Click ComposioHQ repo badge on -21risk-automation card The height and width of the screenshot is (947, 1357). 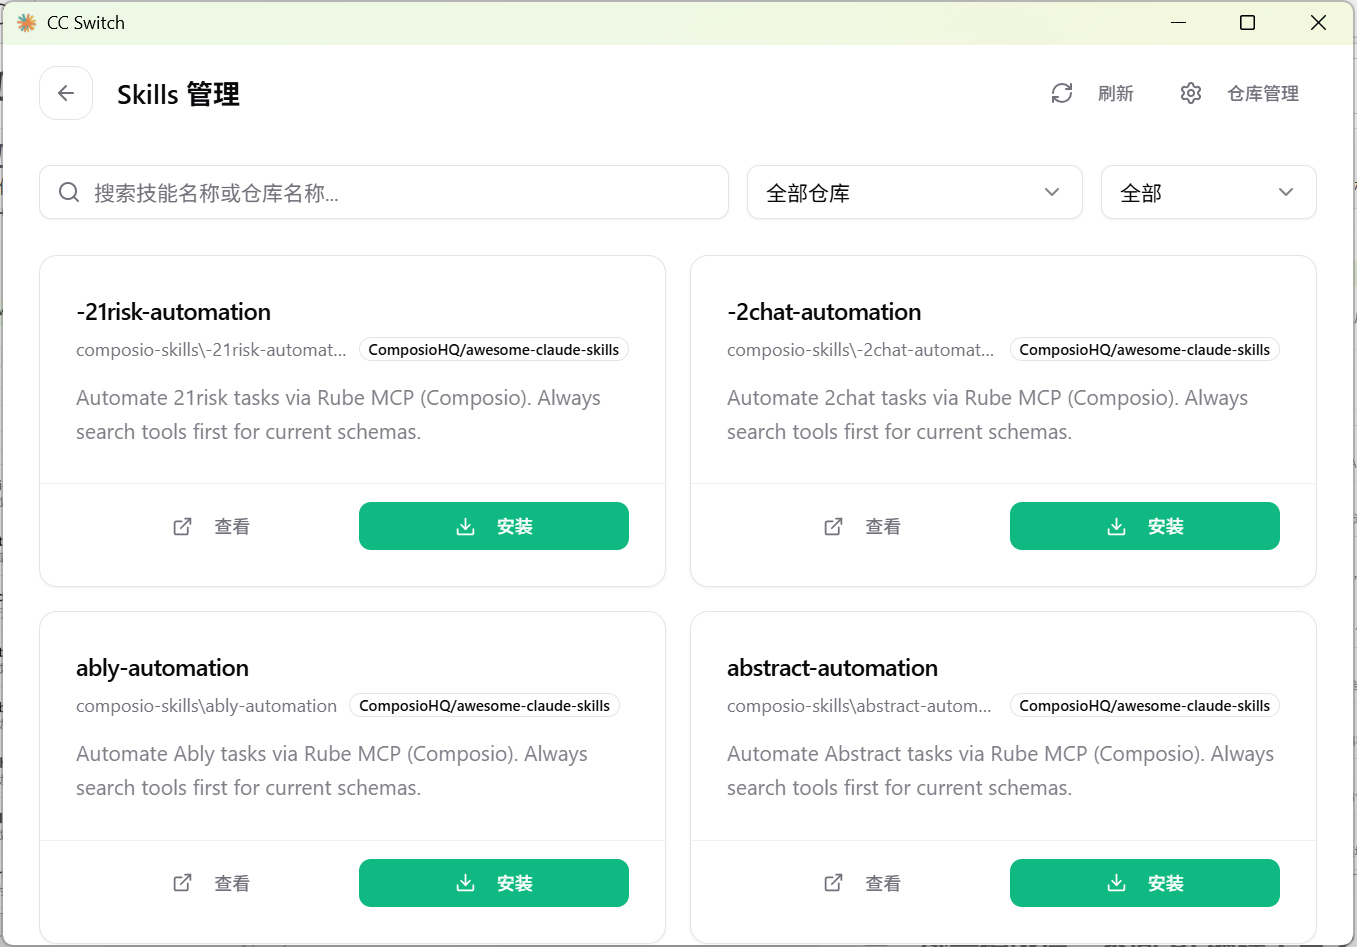tap(494, 350)
